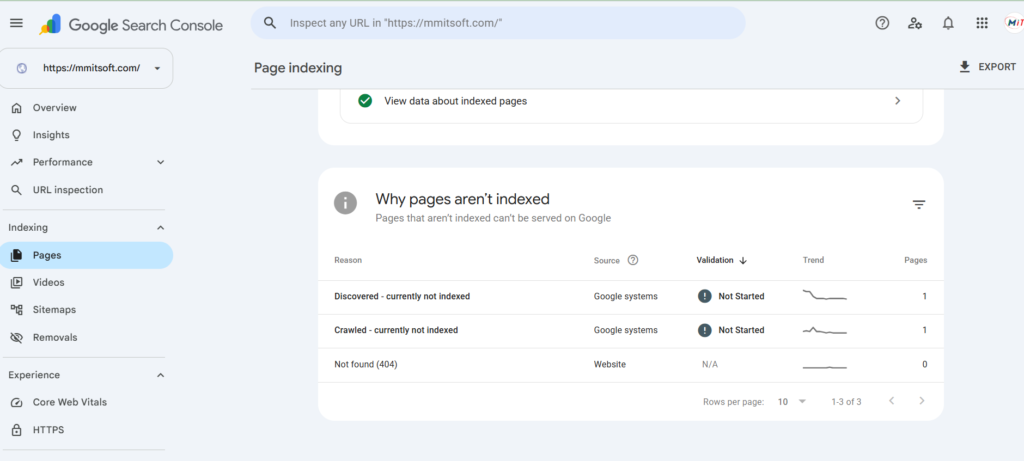Open the Google apps grid
This screenshot has width=1024, height=461.
tap(982, 23)
